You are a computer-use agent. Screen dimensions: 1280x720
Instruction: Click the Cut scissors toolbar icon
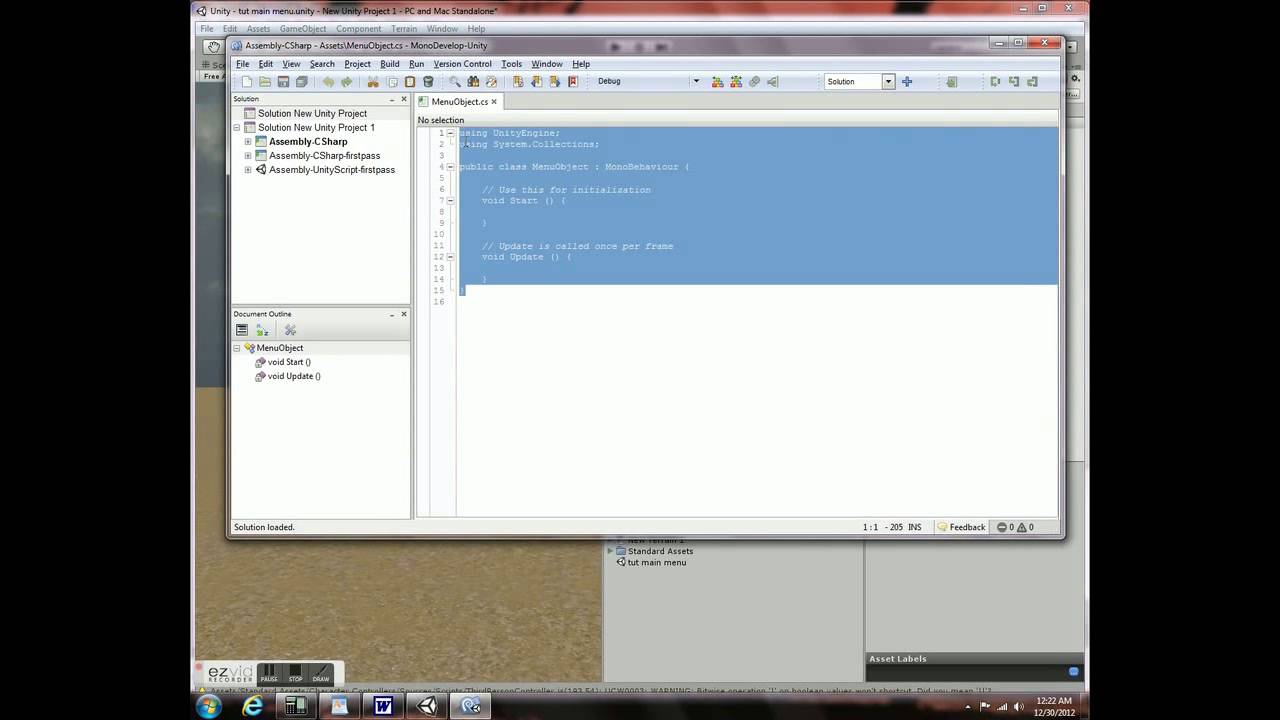[373, 82]
